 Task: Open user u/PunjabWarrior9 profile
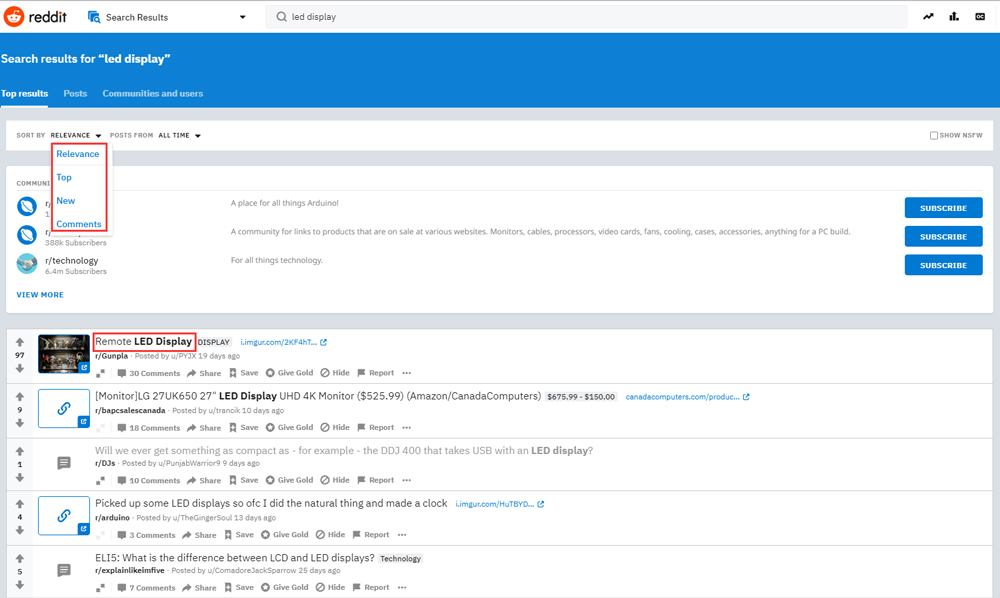(189, 463)
